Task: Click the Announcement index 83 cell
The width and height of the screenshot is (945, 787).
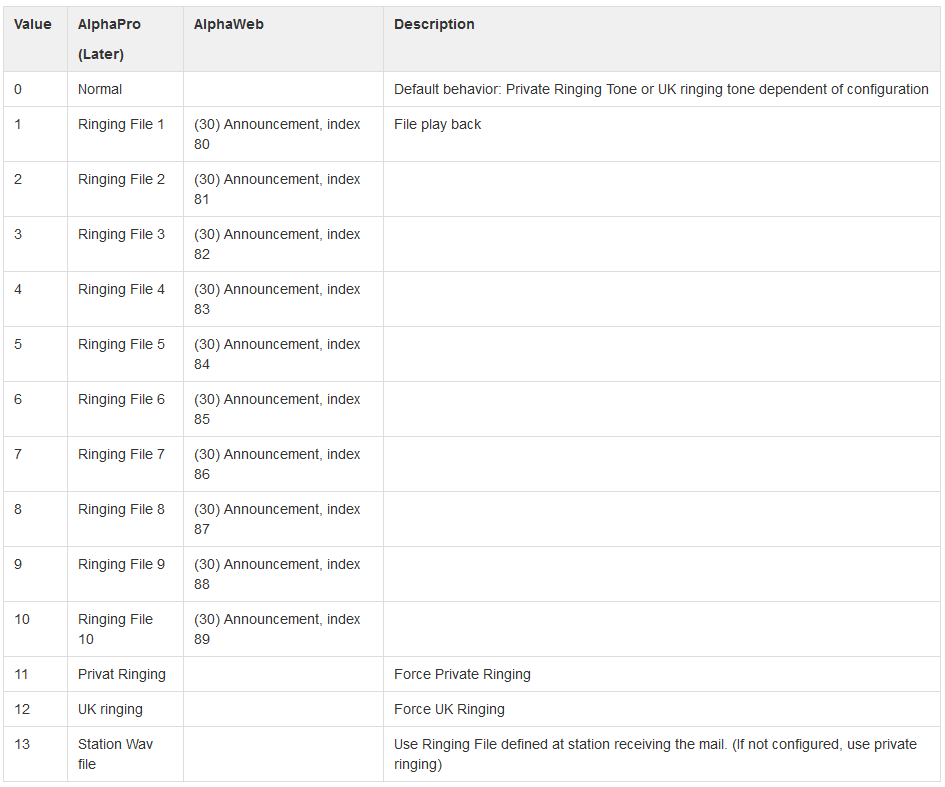Action: 277,299
